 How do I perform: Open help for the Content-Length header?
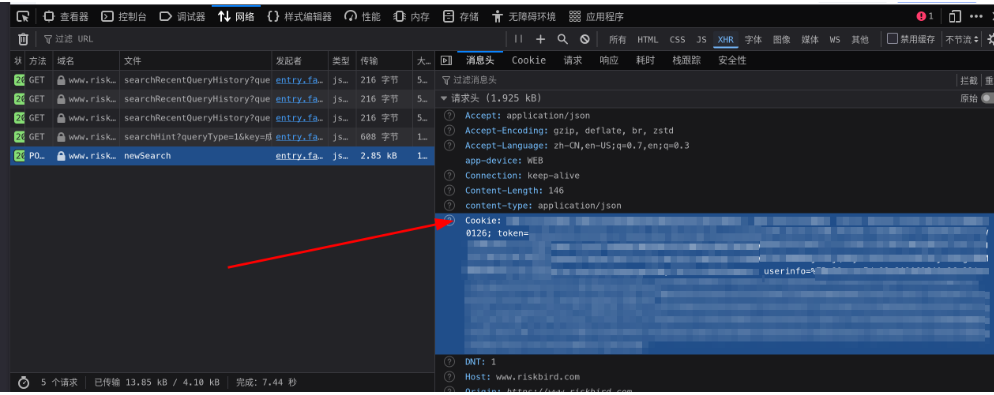(449, 190)
